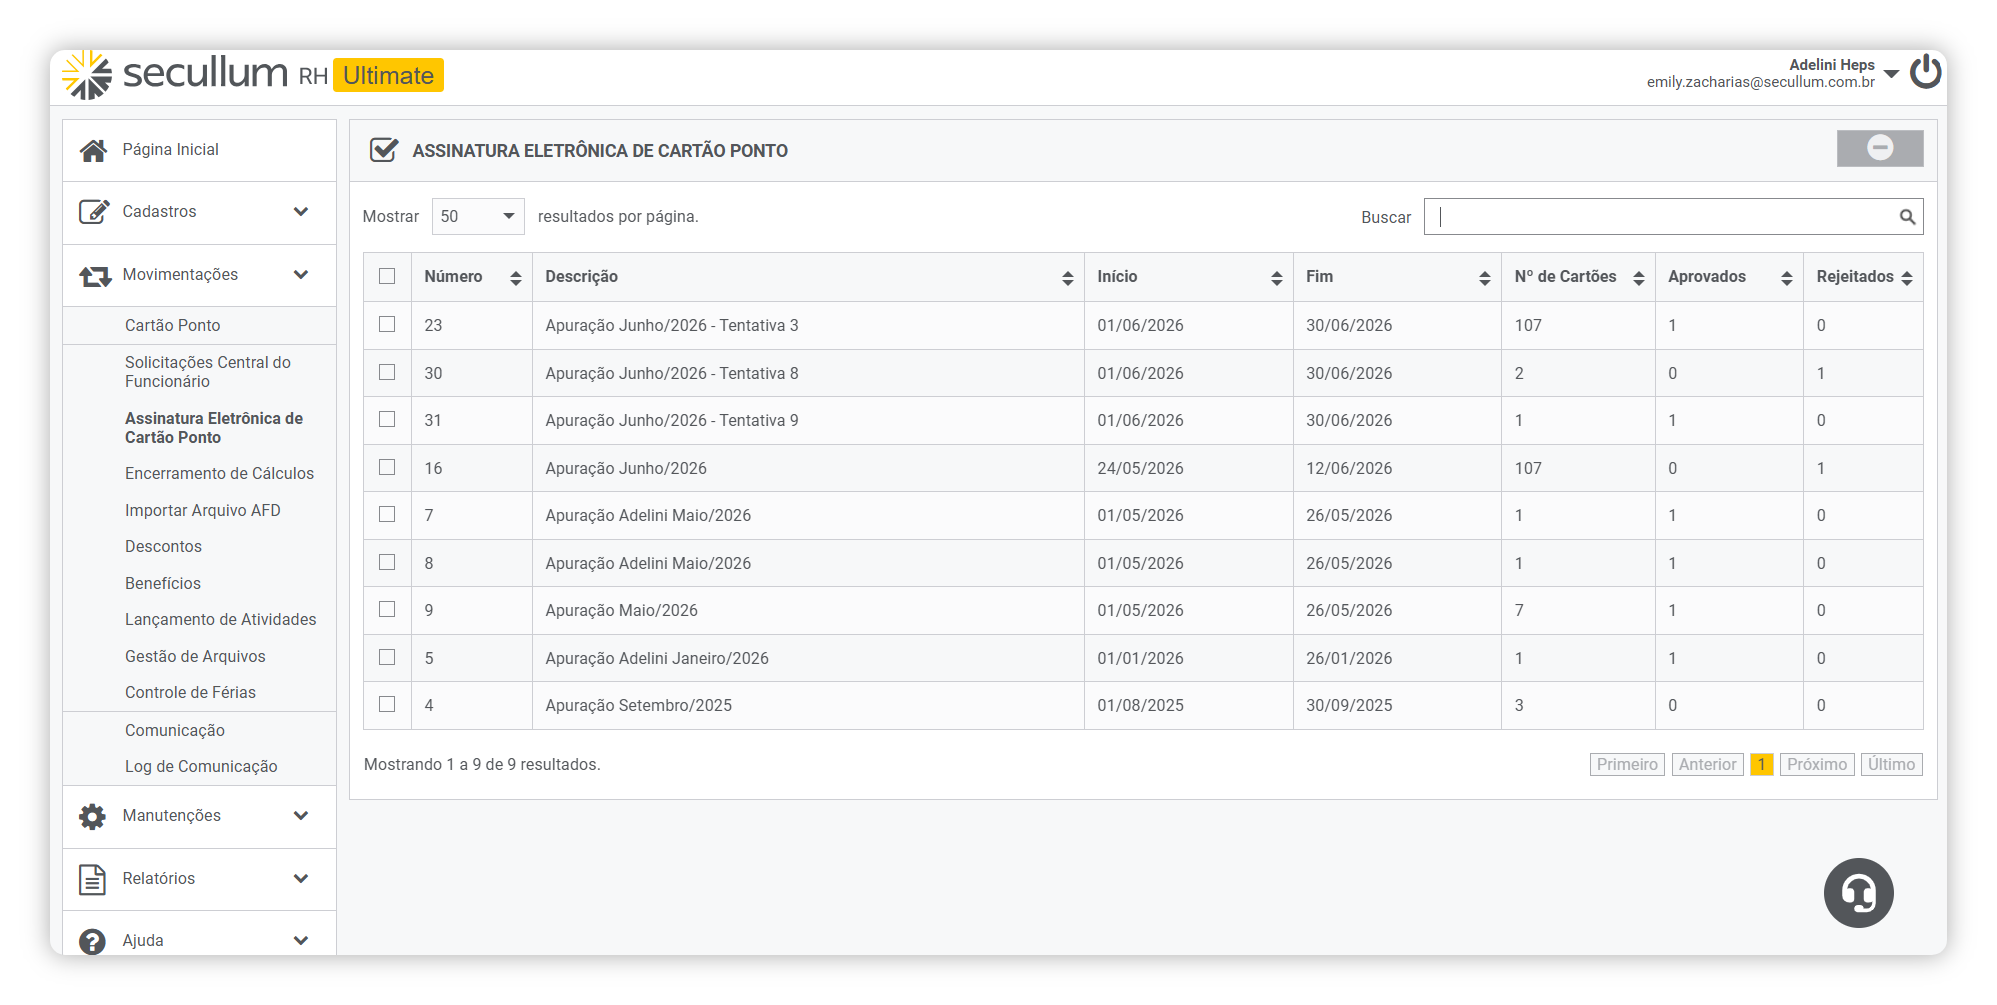Viewport: 1997px width, 1005px height.
Task: Open Gestão de Arquivos
Action: point(195,657)
